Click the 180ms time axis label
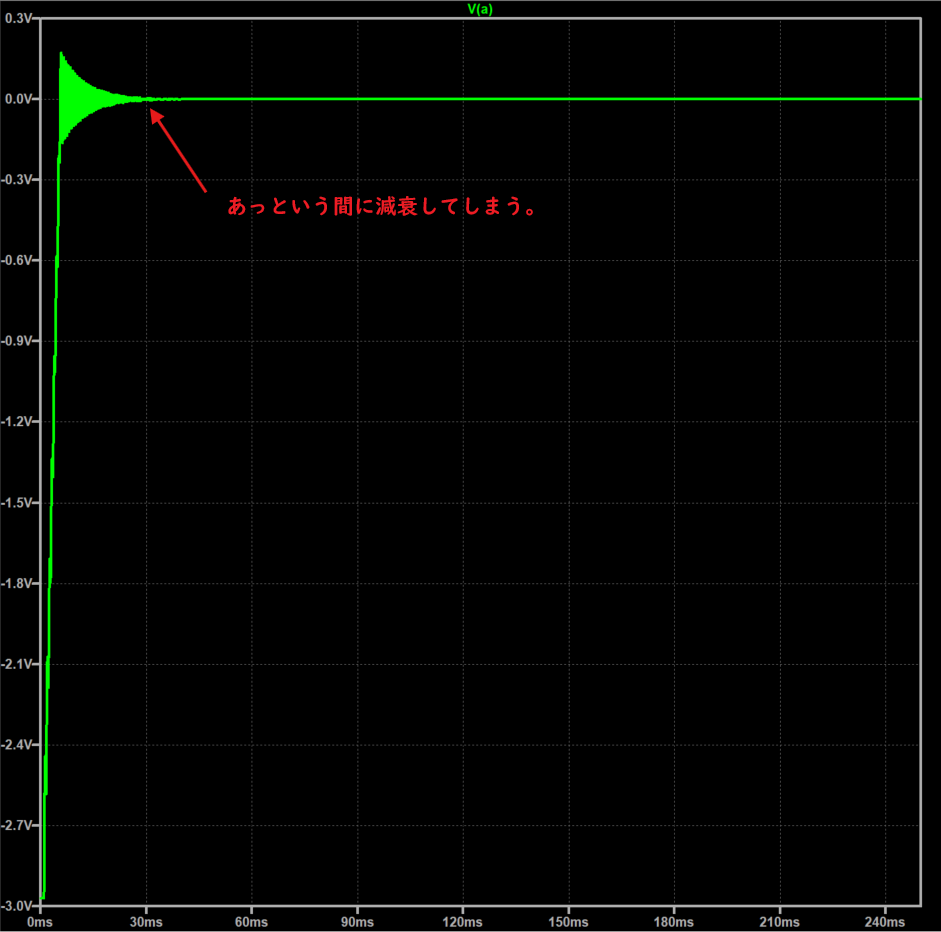Viewport: 941px width, 932px height. coord(673,920)
